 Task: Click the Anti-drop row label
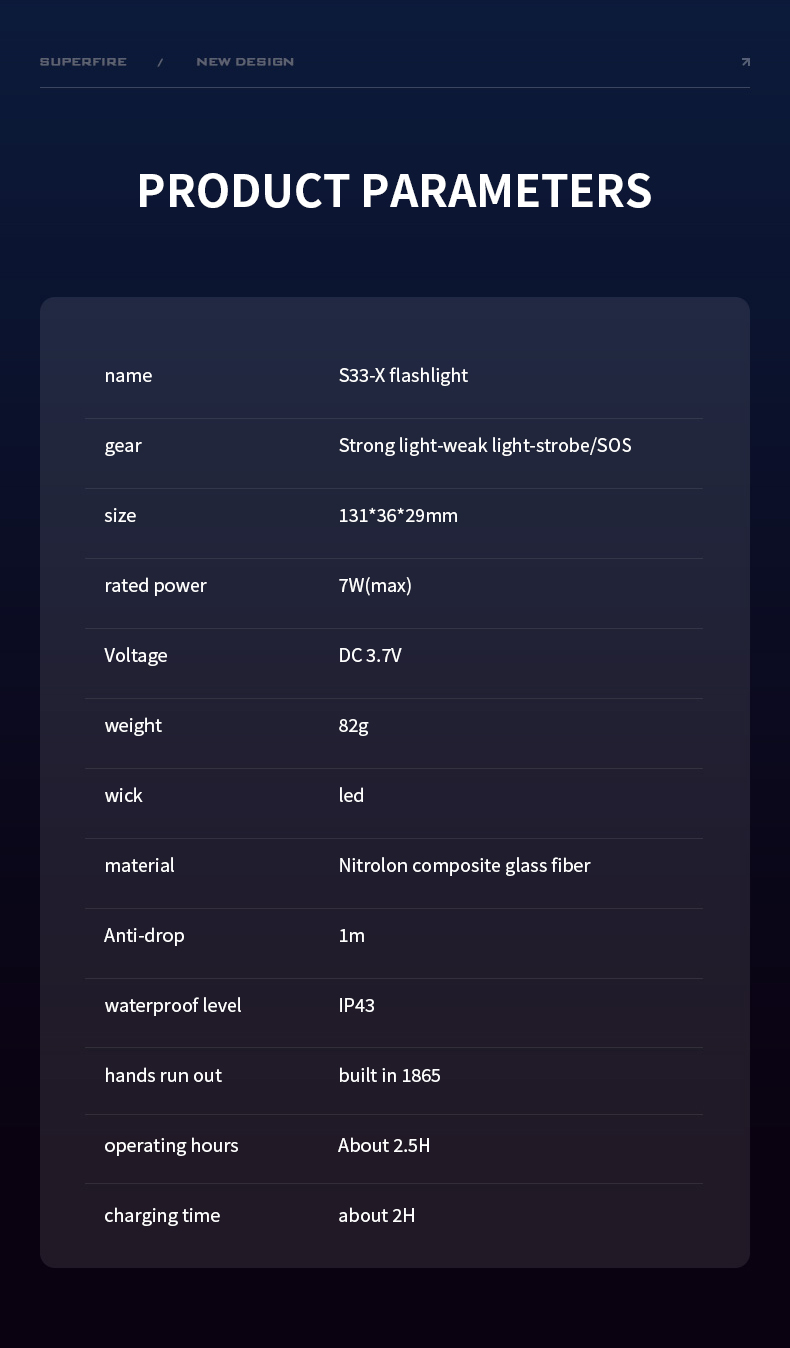[144, 935]
